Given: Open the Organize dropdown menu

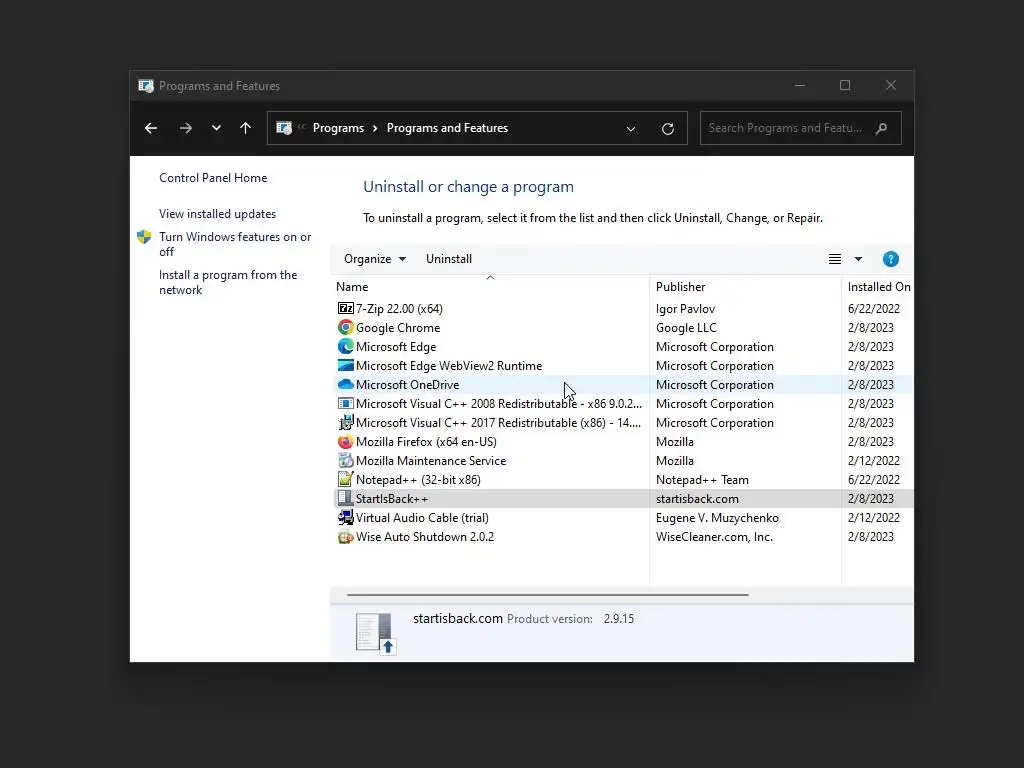Looking at the screenshot, I should point(375,259).
